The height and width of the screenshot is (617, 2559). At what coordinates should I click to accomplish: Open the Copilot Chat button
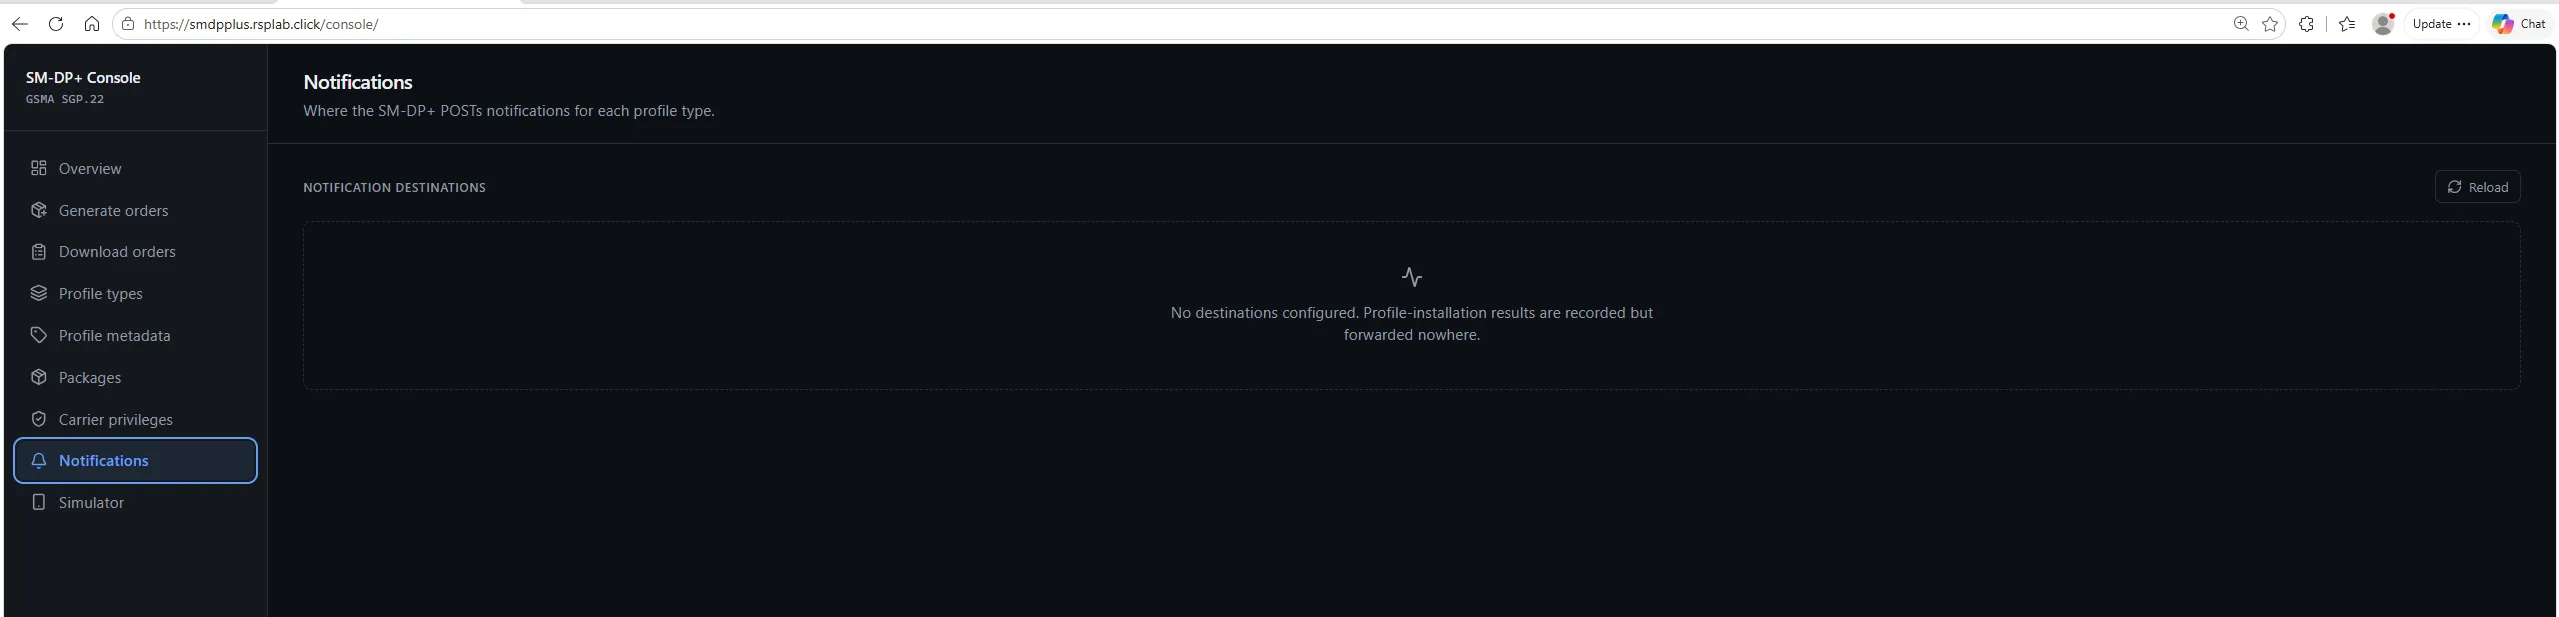point(2519,24)
